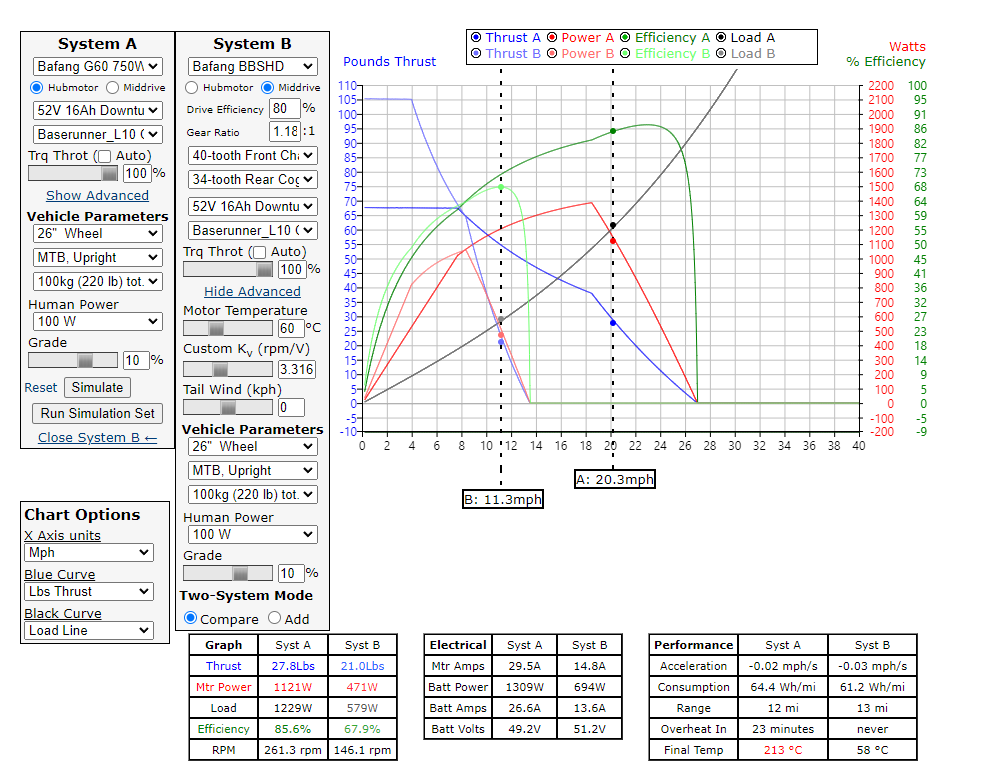Image resolution: width=985 pixels, height=776 pixels.
Task: Open 40-tooth Front Chainring dropdown
Action: (x=253, y=155)
